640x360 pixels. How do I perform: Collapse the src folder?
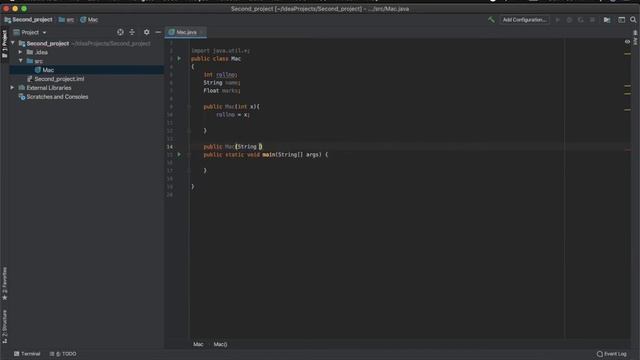[20, 61]
